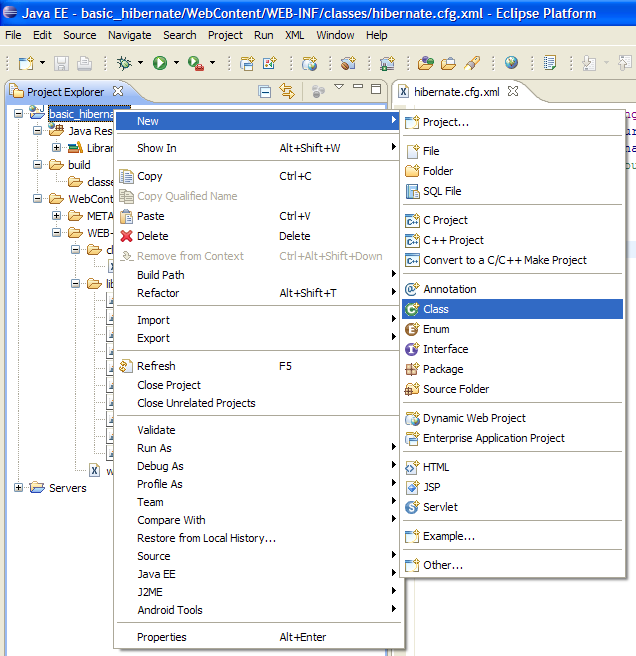The width and height of the screenshot is (636, 656).
Task: Toggle Link with Editor in Project Explorer
Action: [287, 91]
